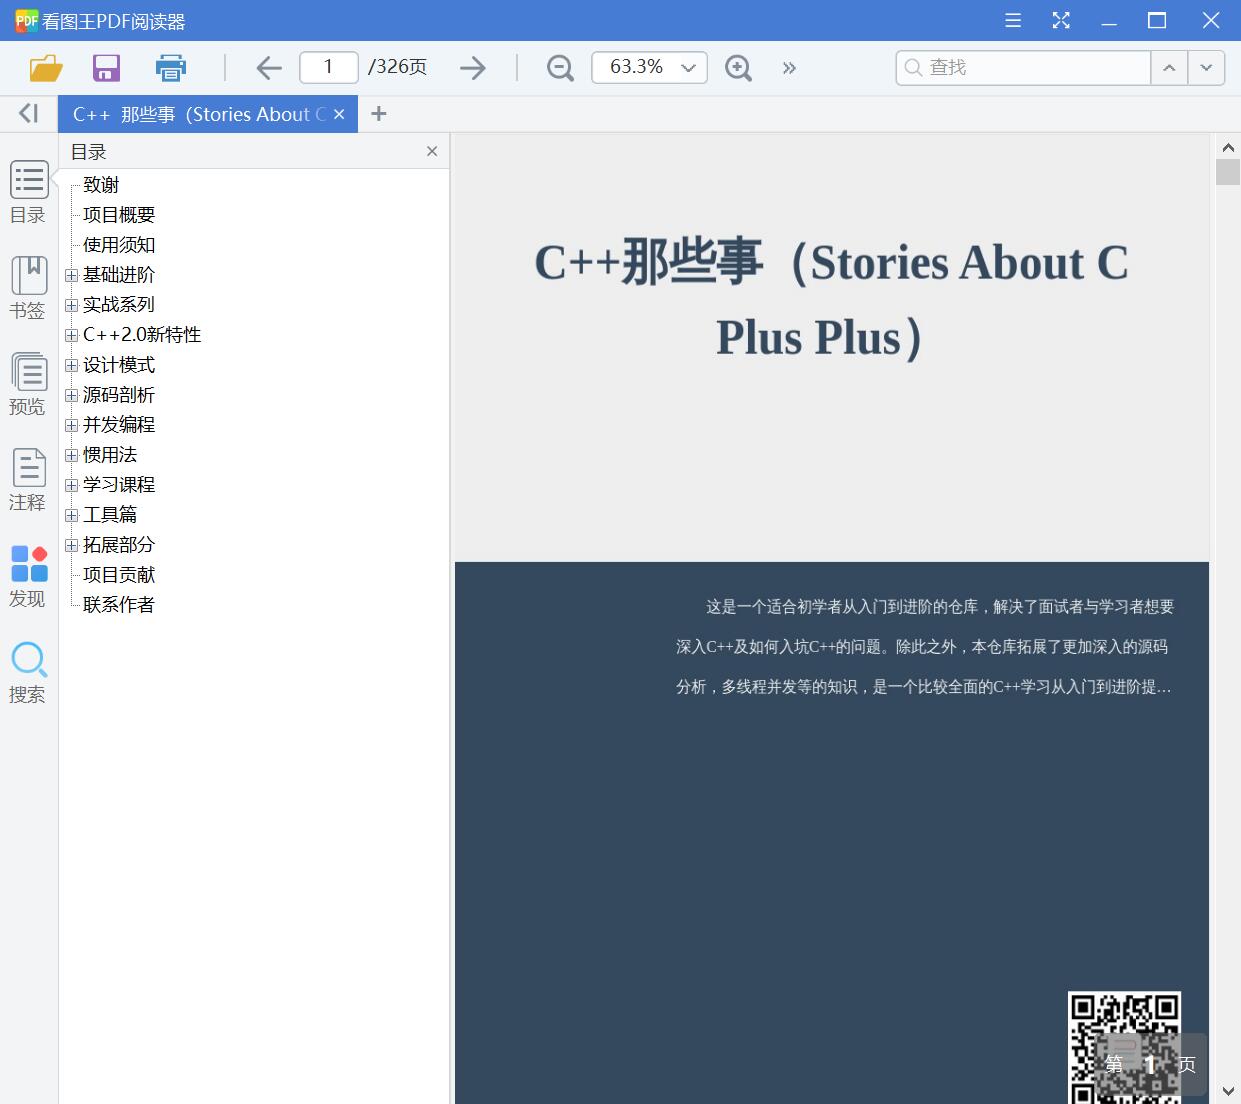Open the hamburger menu in title bar
Image resolution: width=1241 pixels, height=1104 pixels.
point(1012,20)
